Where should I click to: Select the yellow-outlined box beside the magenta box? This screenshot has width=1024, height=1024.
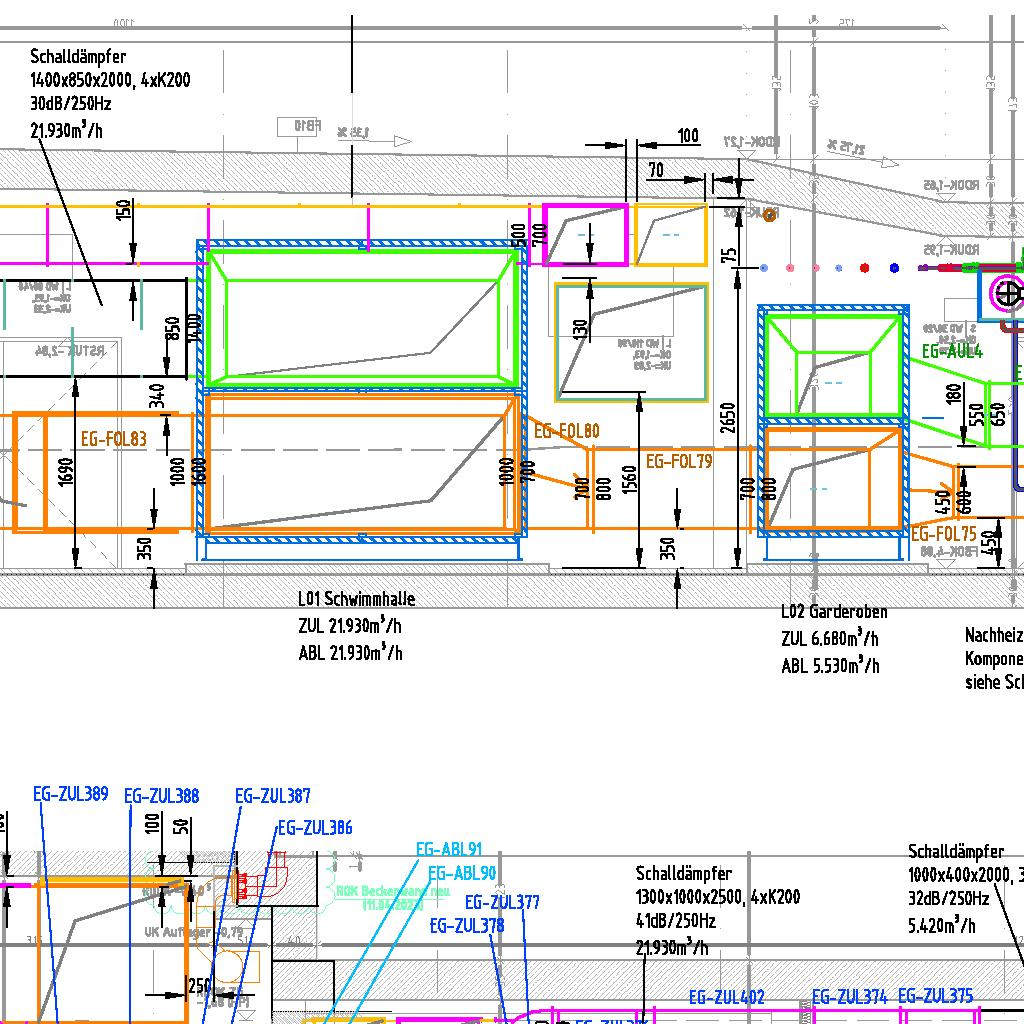(x=670, y=235)
